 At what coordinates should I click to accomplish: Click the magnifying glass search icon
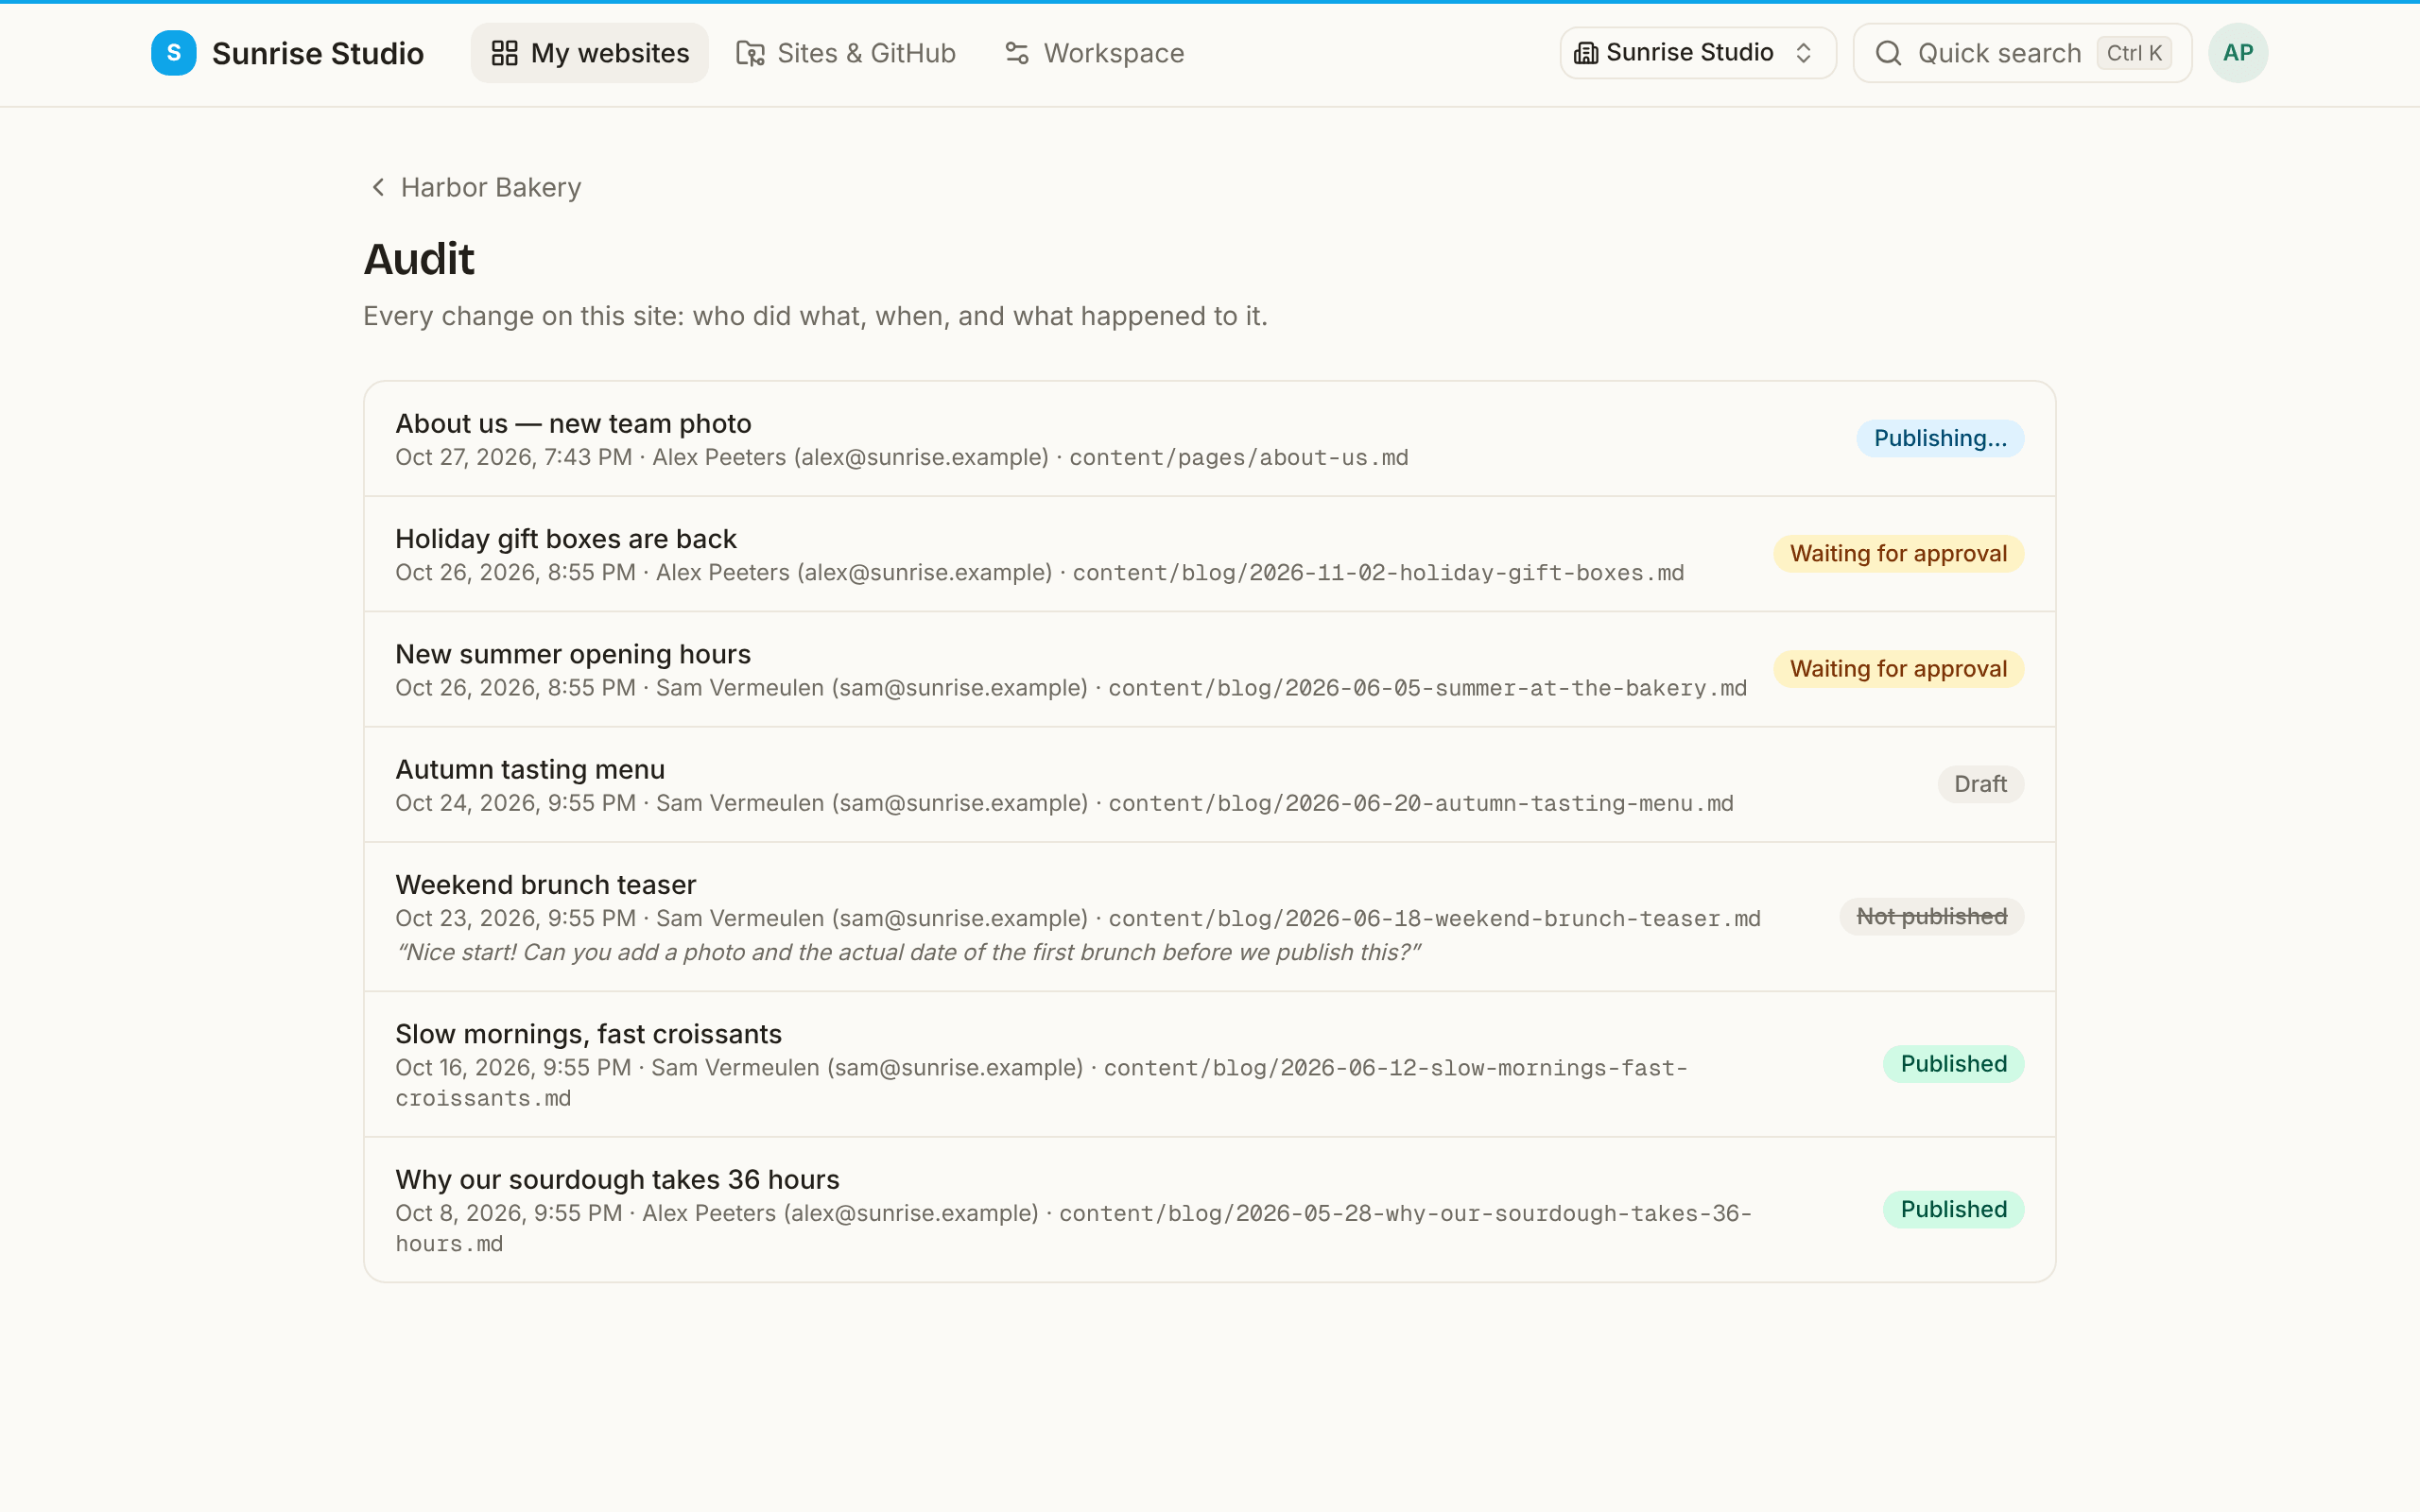tap(1888, 53)
